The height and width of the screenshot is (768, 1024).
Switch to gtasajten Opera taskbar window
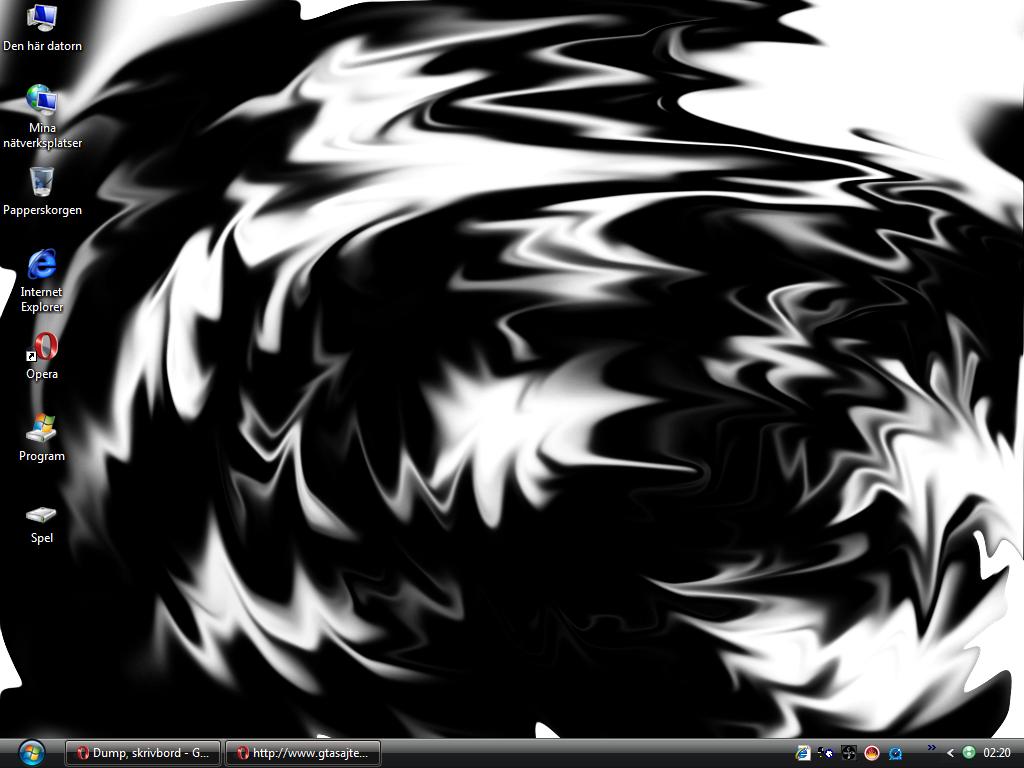point(303,753)
